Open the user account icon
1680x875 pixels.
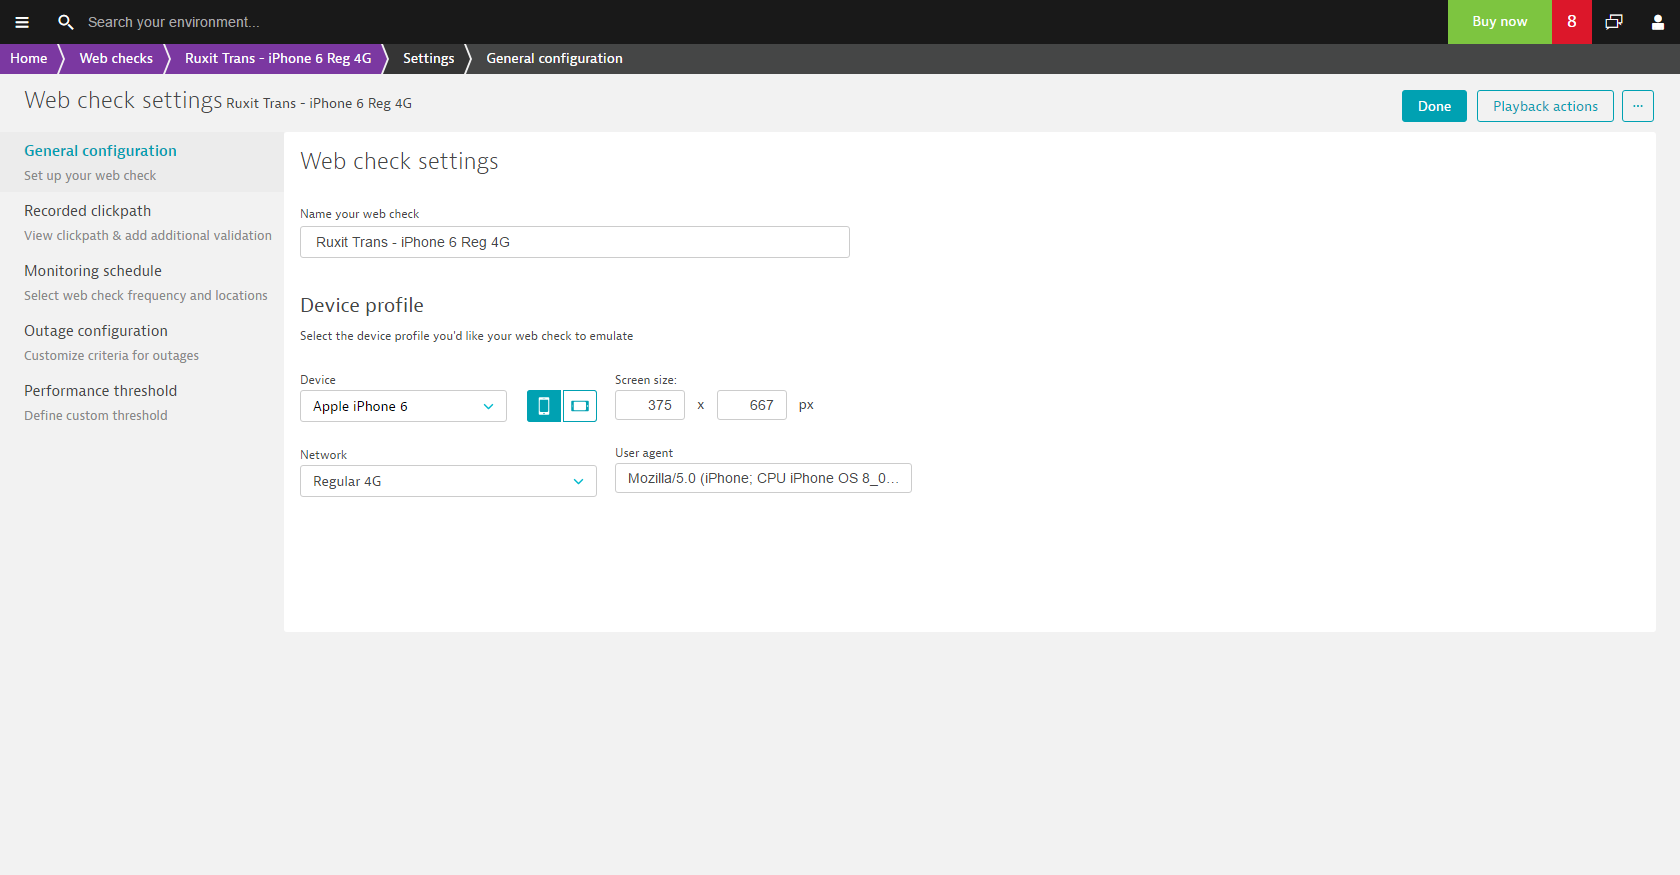[x=1658, y=22]
